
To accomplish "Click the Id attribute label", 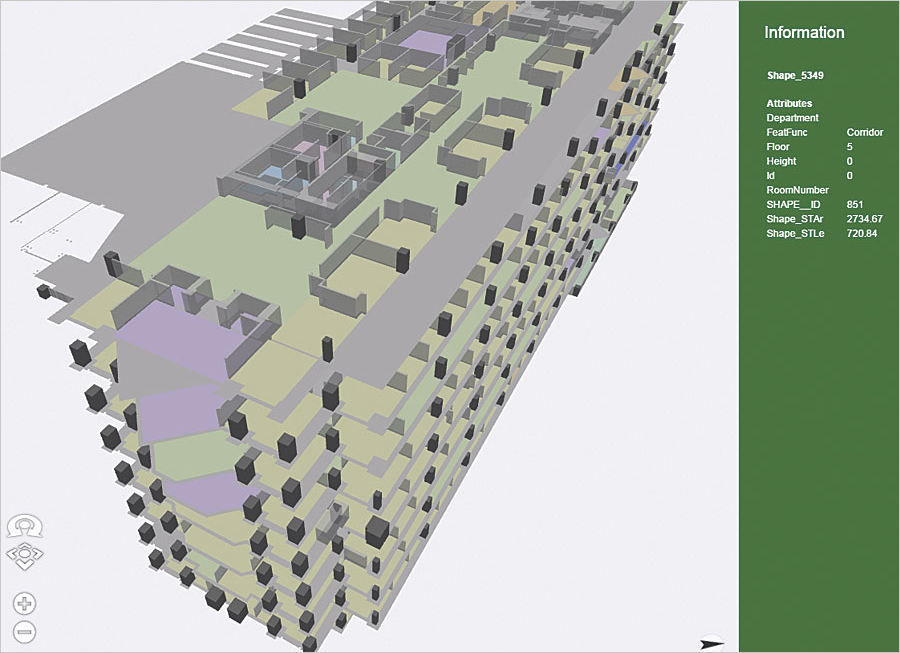I will tap(770, 176).
